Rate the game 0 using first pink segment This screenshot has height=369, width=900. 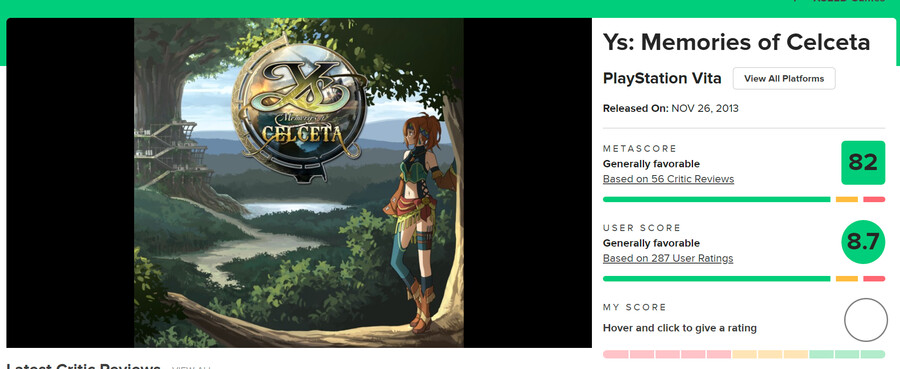[x=615, y=354]
